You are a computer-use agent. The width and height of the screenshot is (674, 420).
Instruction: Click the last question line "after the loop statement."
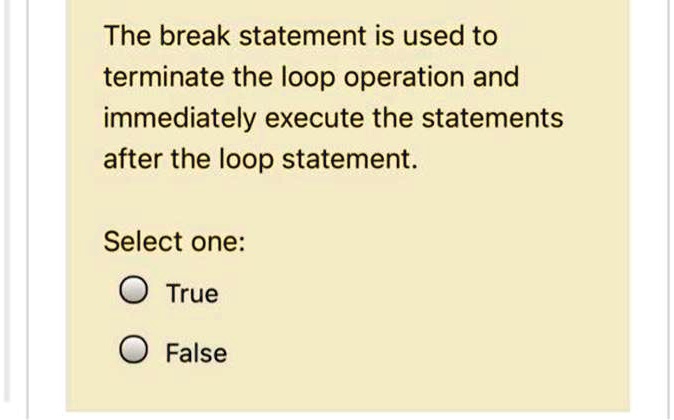coord(259,159)
